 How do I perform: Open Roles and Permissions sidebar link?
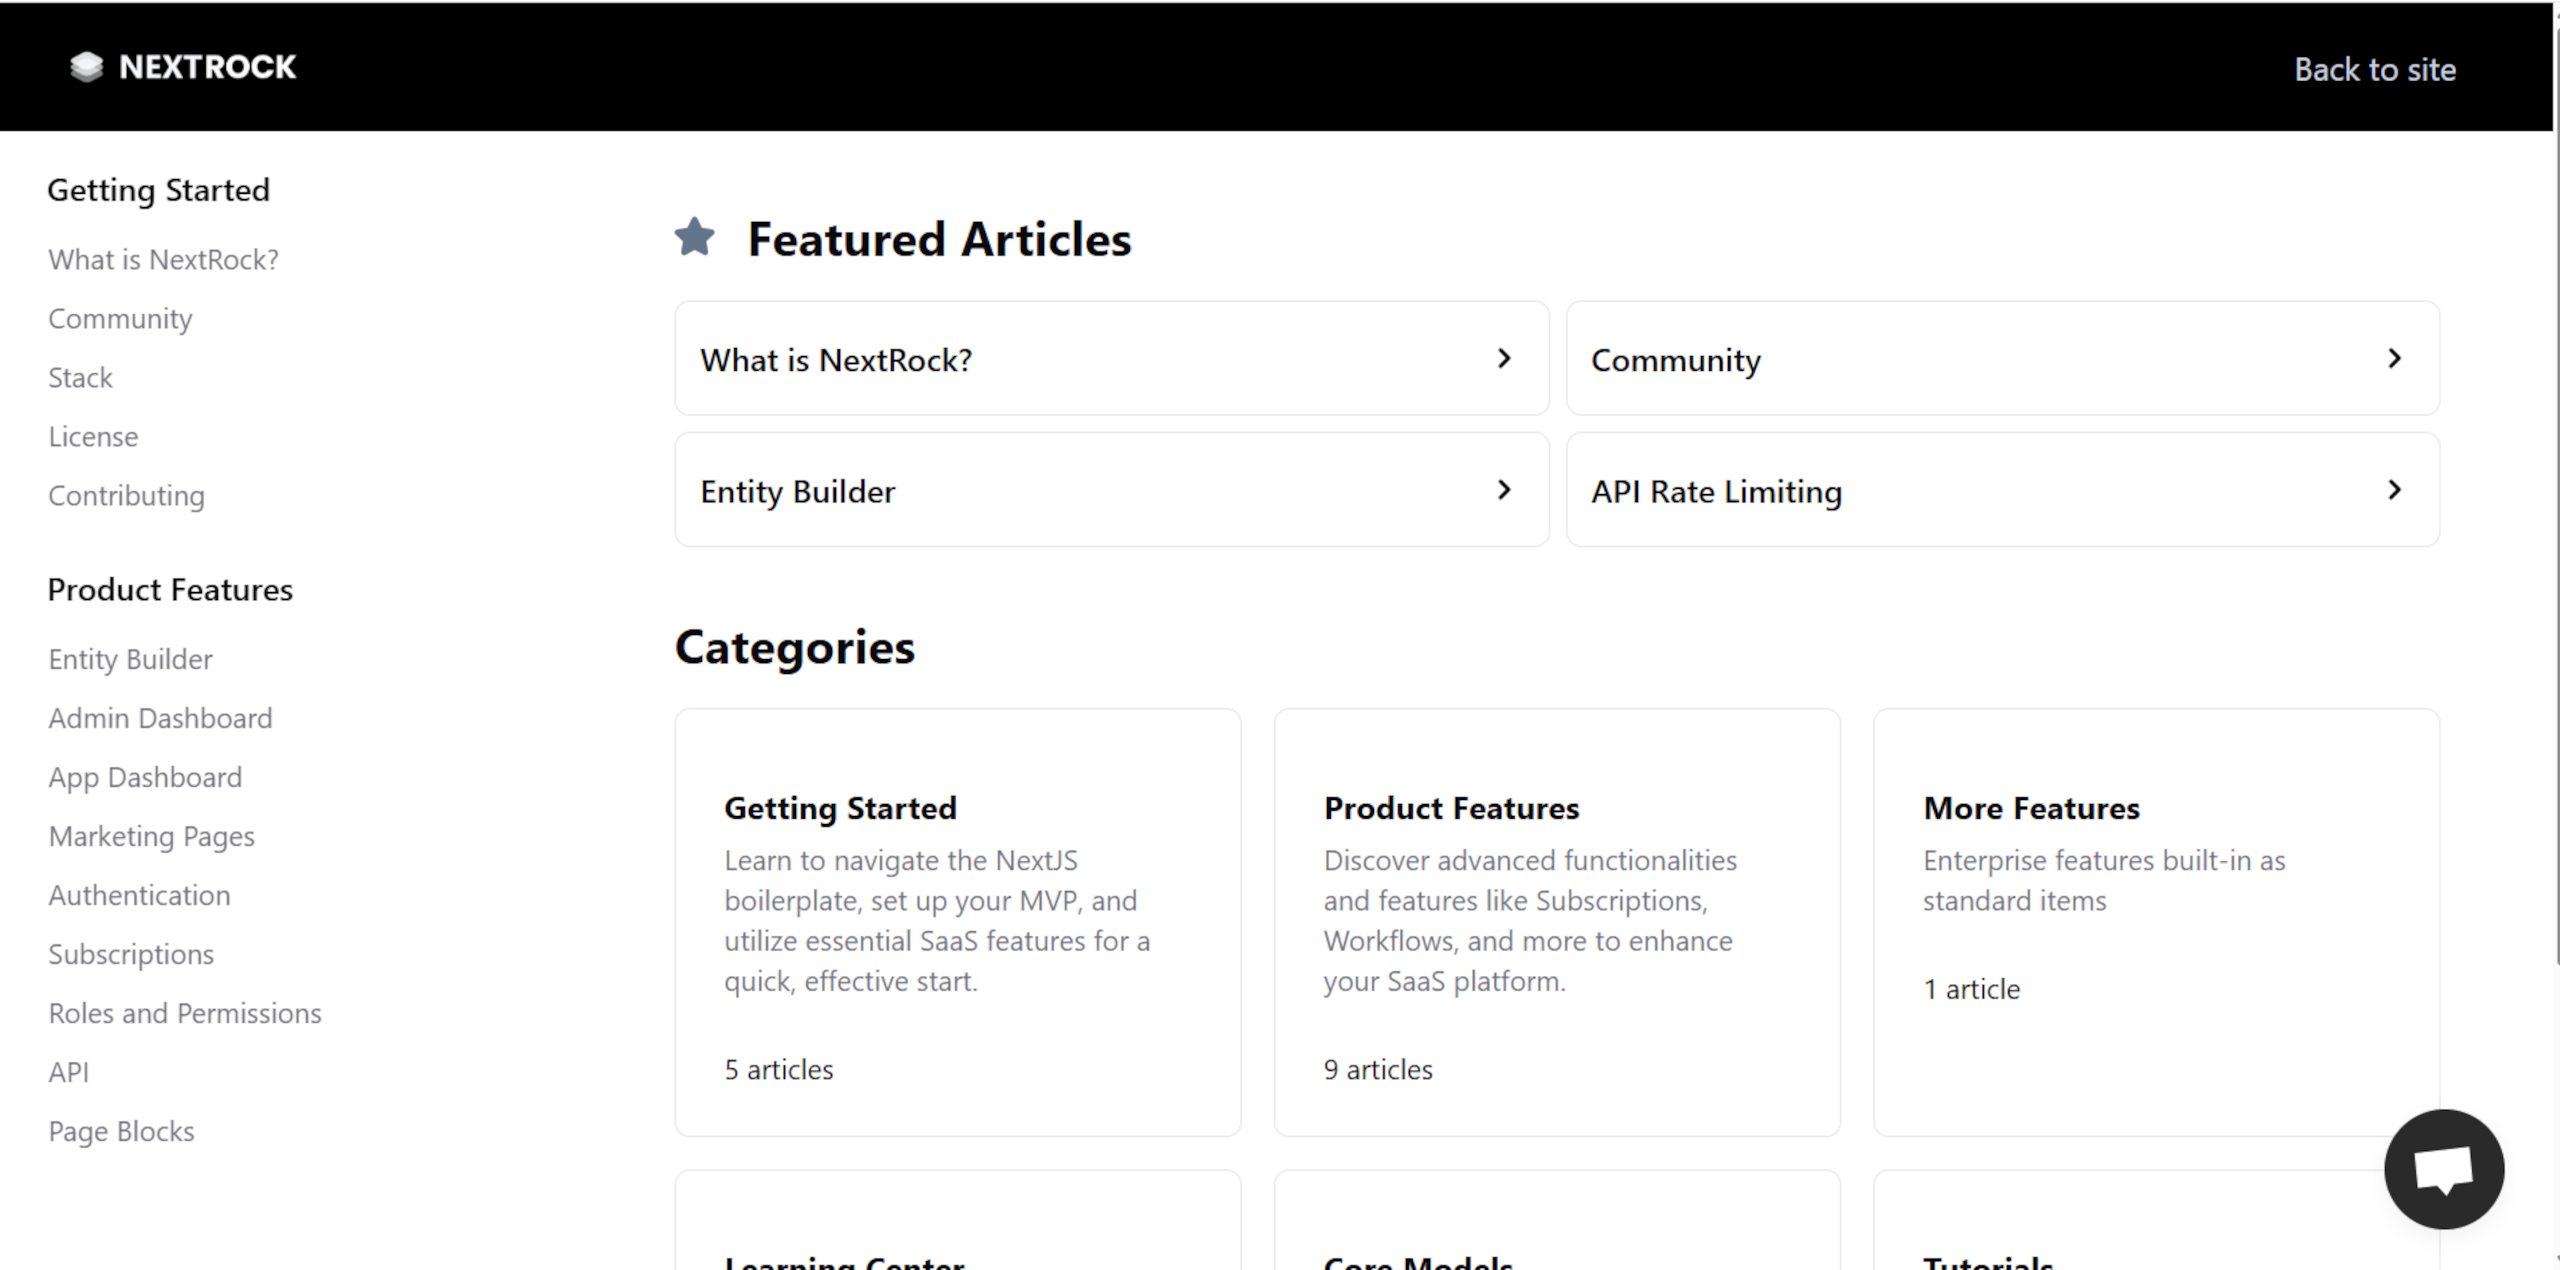point(185,1013)
